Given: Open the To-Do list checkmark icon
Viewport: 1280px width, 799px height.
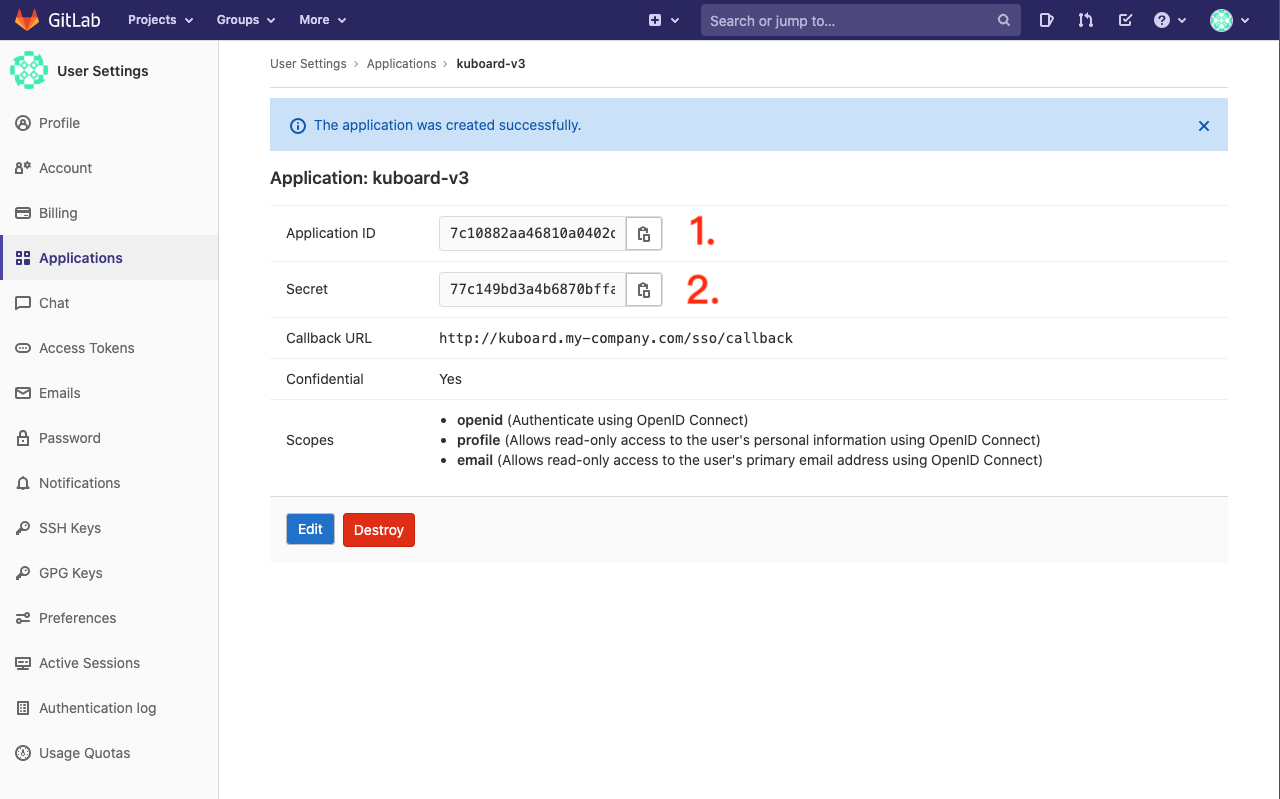Looking at the screenshot, I should [1125, 20].
